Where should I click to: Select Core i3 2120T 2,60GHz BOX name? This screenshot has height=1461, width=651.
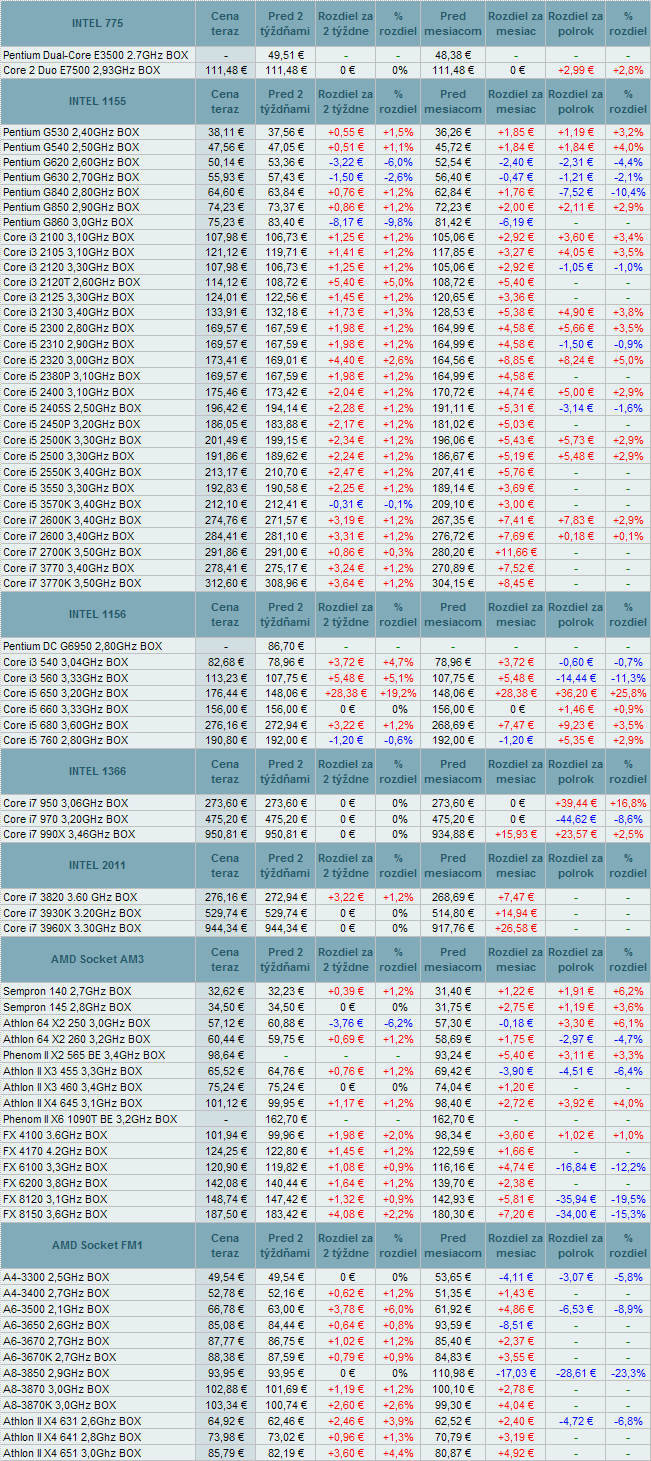(71, 282)
